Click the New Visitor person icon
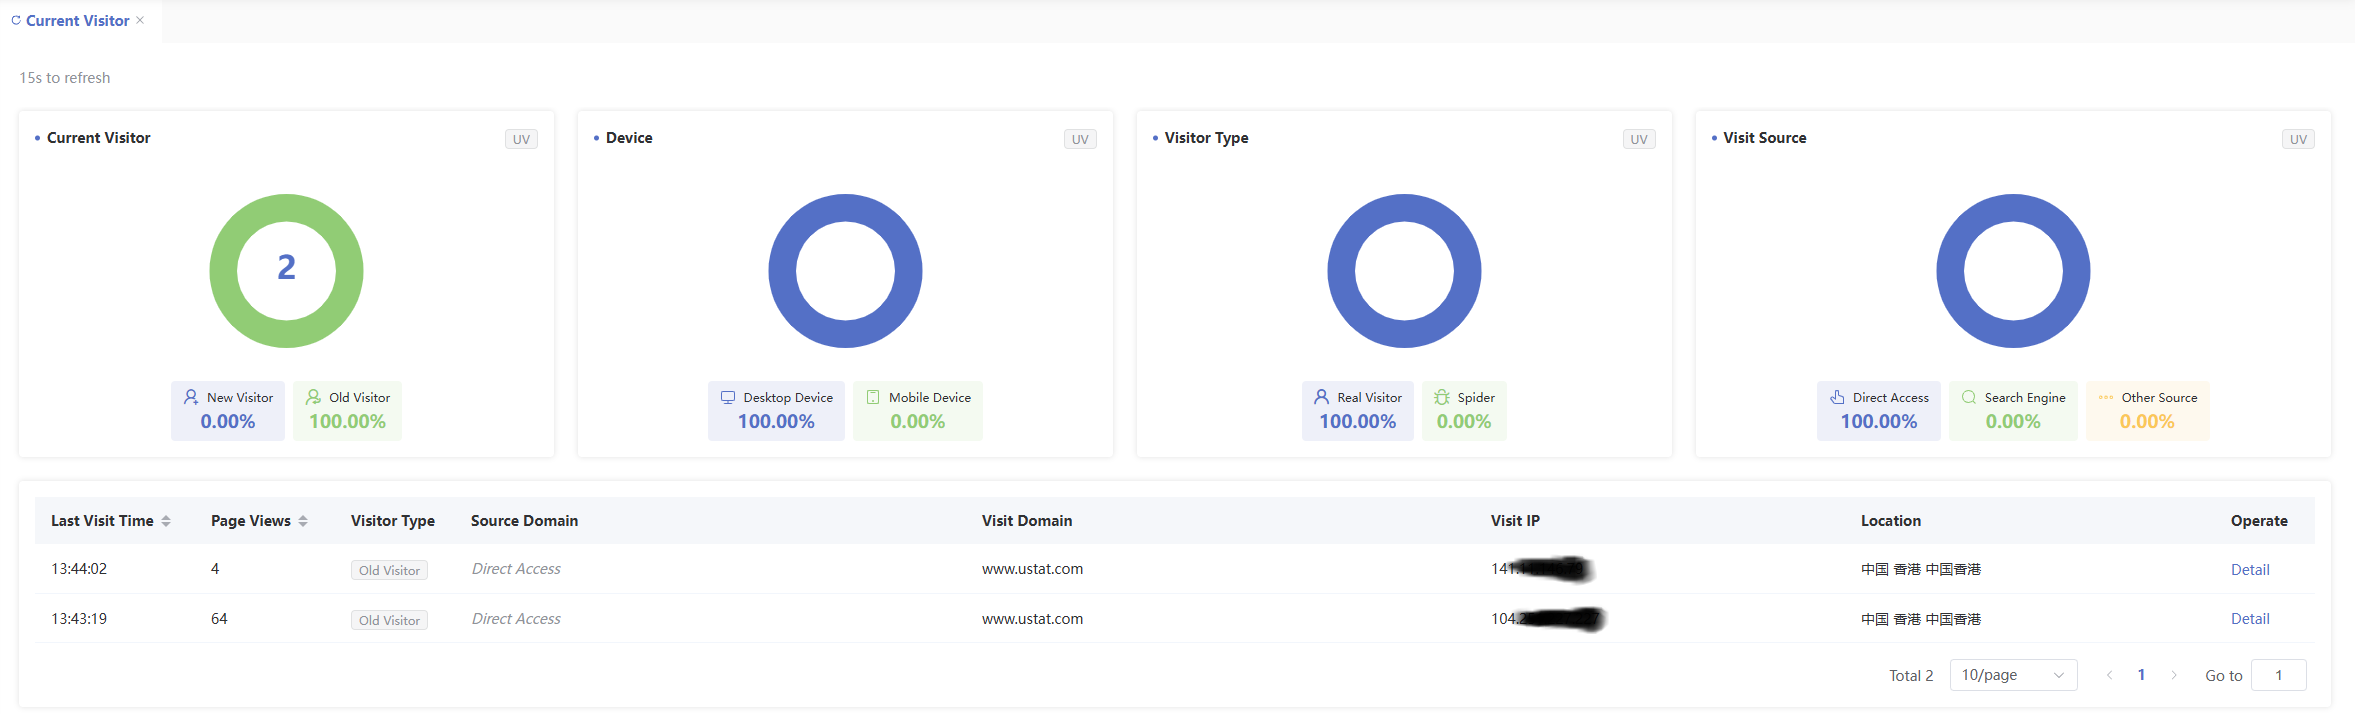The image size is (2355, 714). (x=191, y=397)
